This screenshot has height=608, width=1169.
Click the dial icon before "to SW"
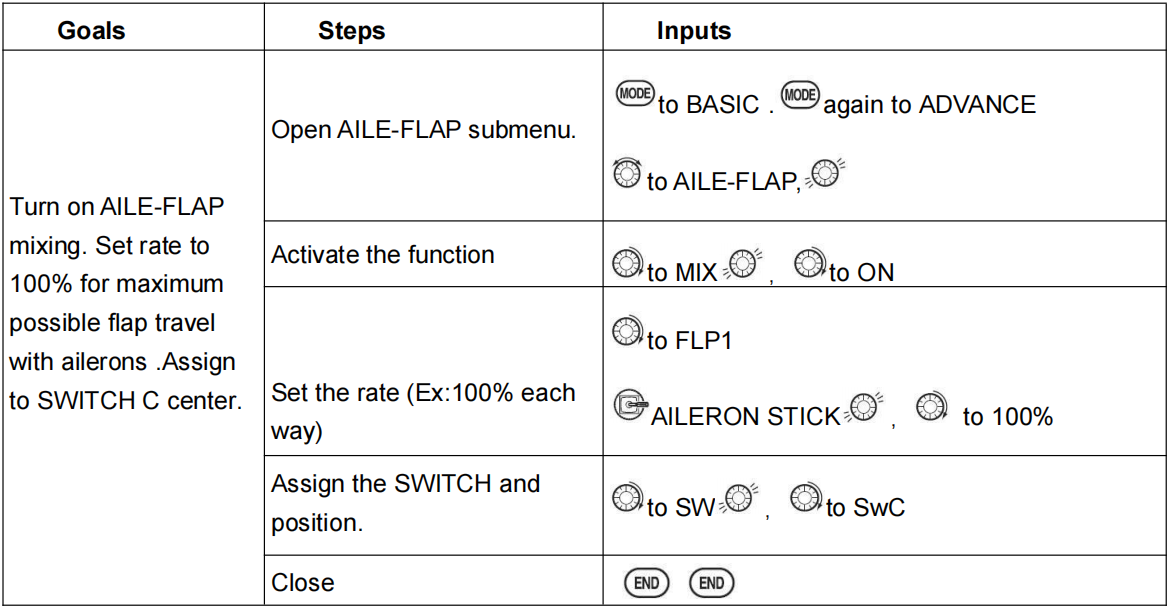tap(627, 500)
